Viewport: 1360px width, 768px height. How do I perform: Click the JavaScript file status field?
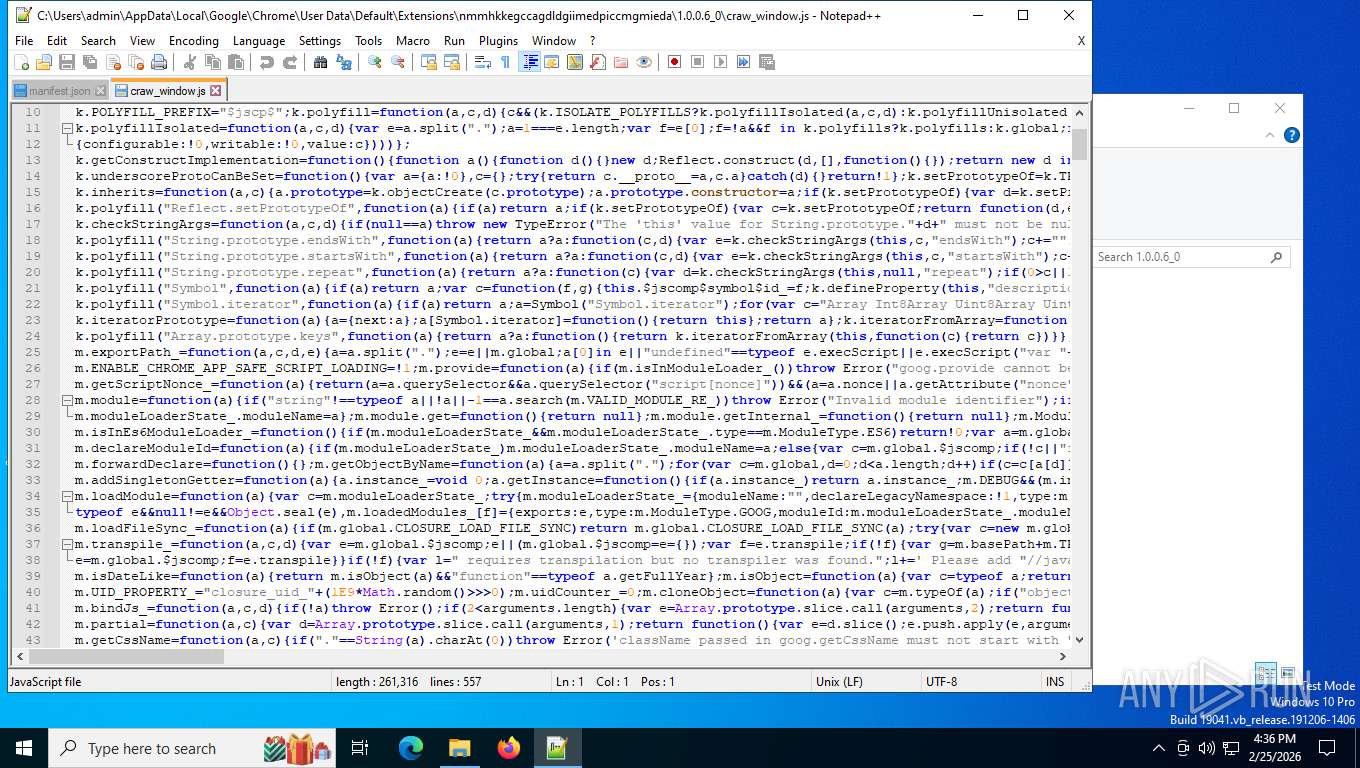click(168, 681)
